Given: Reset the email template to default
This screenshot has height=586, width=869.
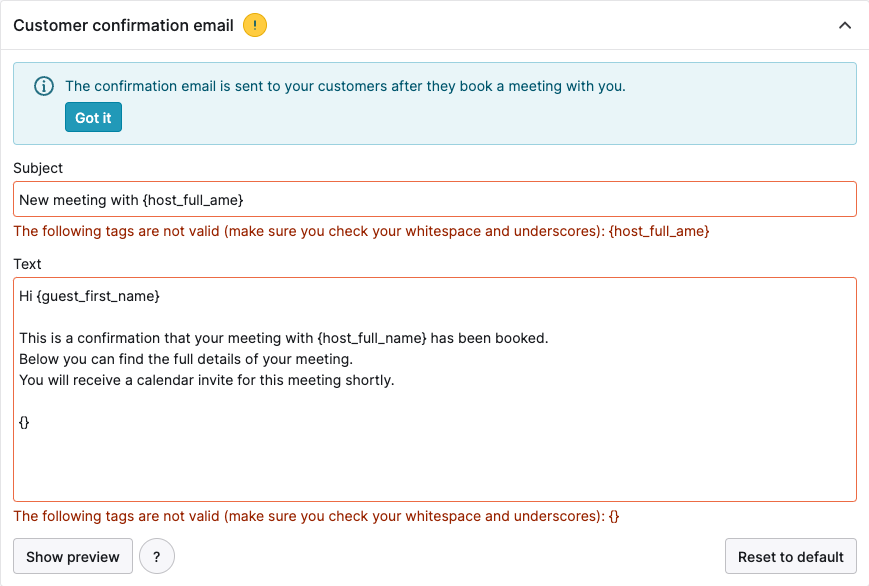Looking at the screenshot, I should [790, 556].
